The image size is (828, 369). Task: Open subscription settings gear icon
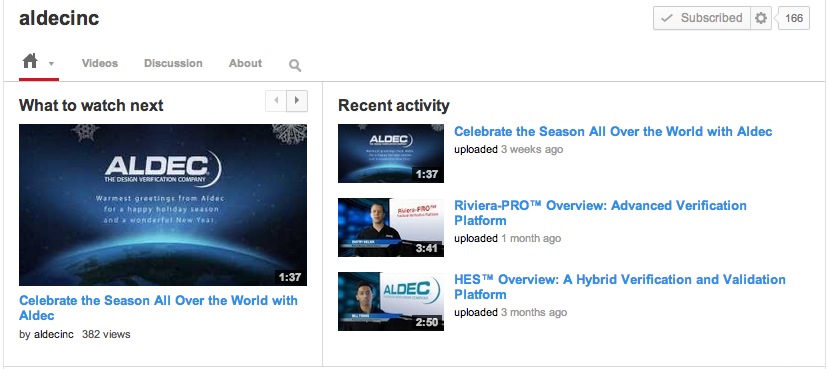pos(761,18)
